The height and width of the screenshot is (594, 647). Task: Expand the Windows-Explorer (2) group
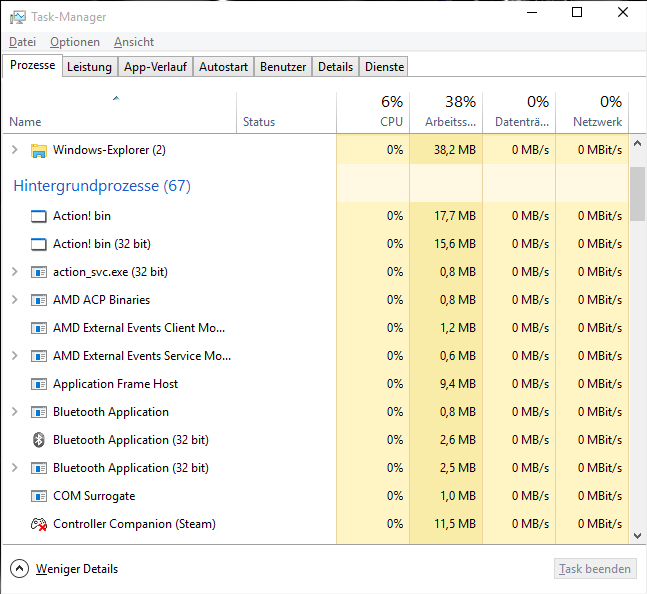[x=15, y=150]
